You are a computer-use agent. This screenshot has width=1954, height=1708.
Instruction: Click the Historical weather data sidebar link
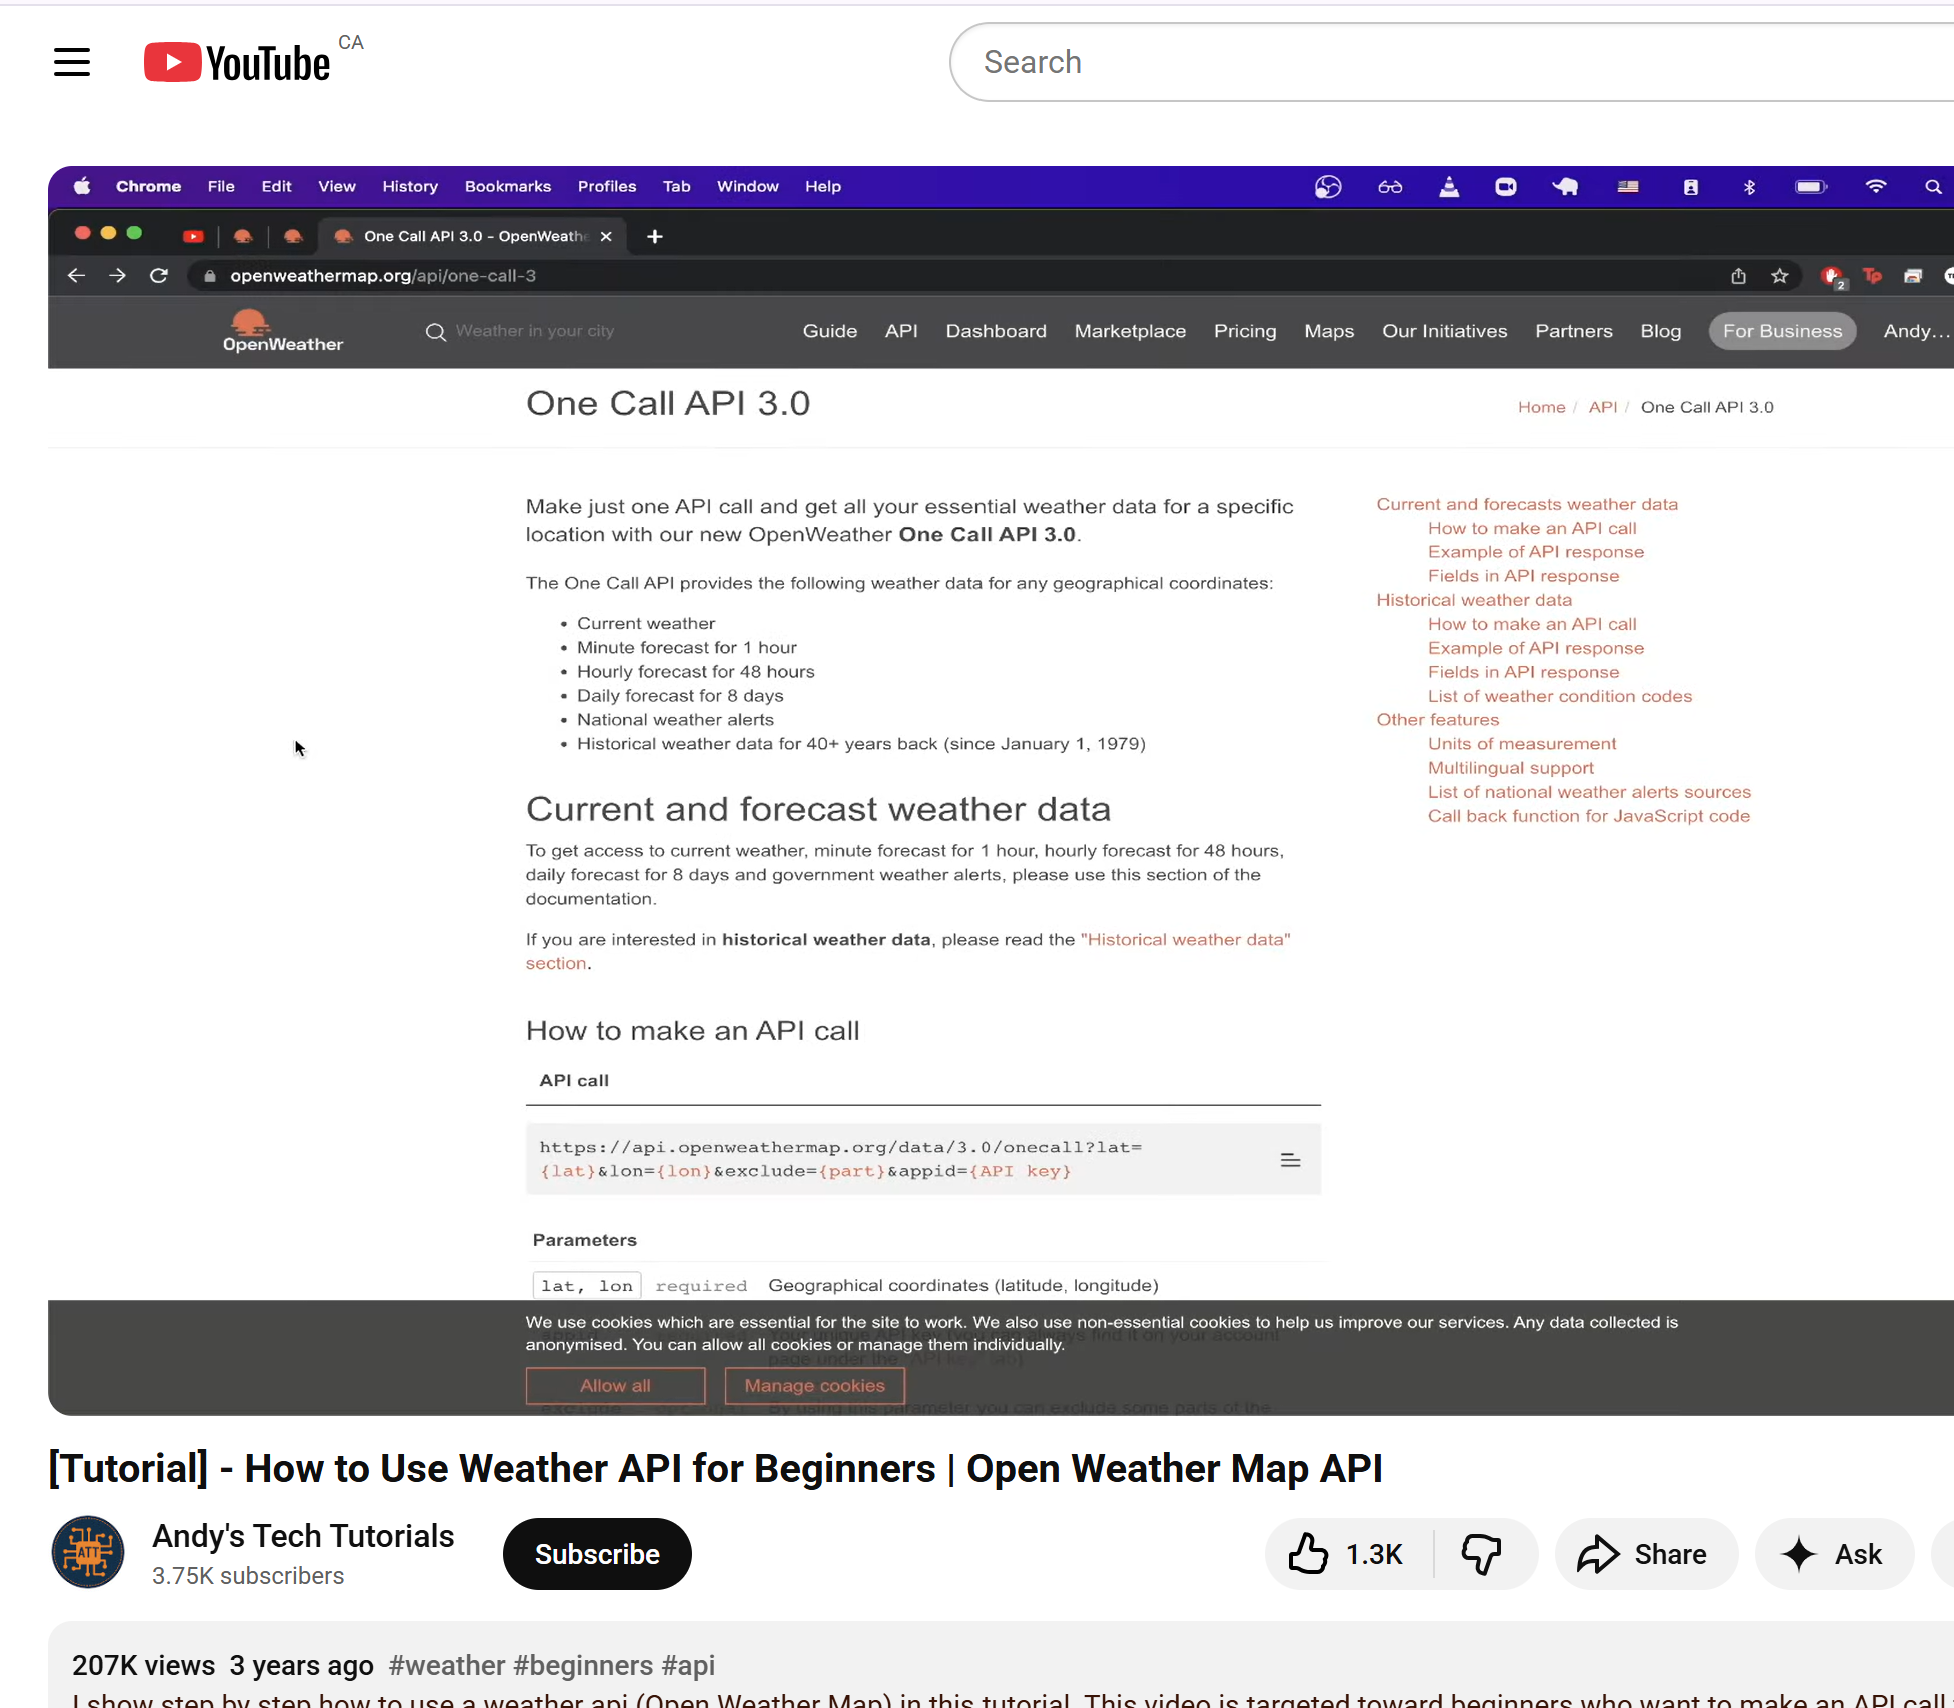pyautogui.click(x=1473, y=600)
